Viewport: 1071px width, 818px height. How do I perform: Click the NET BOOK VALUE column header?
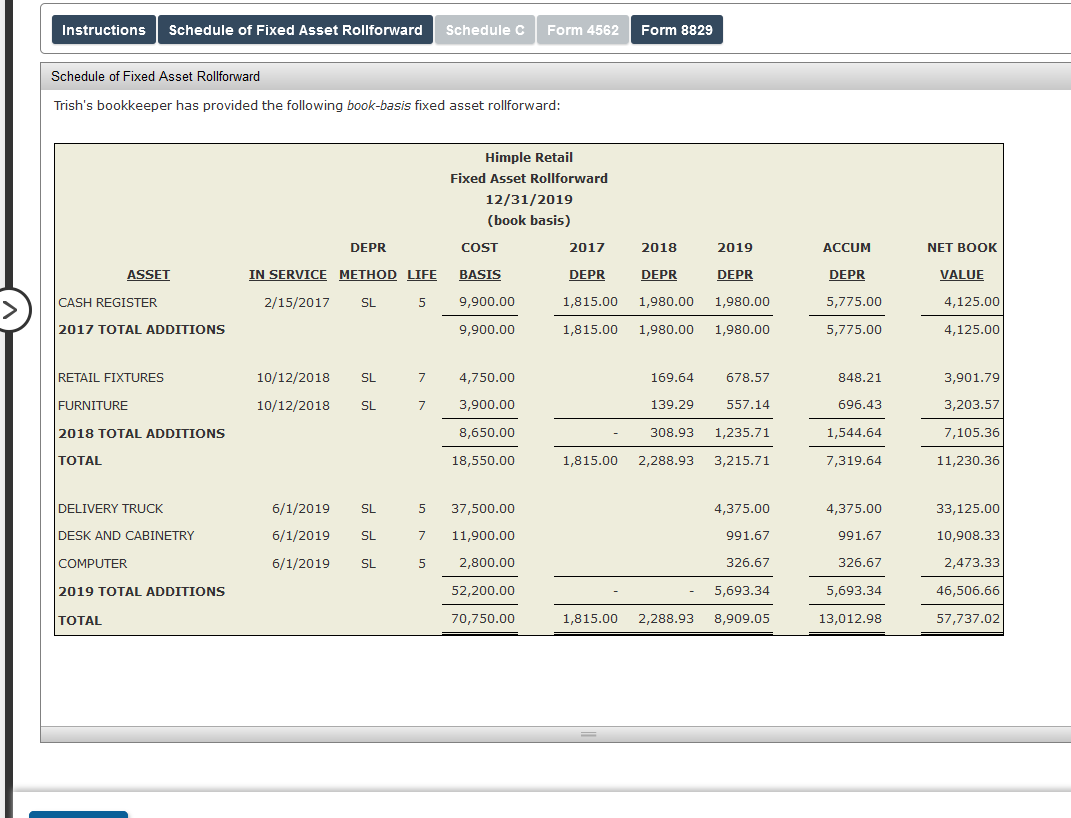(962, 261)
